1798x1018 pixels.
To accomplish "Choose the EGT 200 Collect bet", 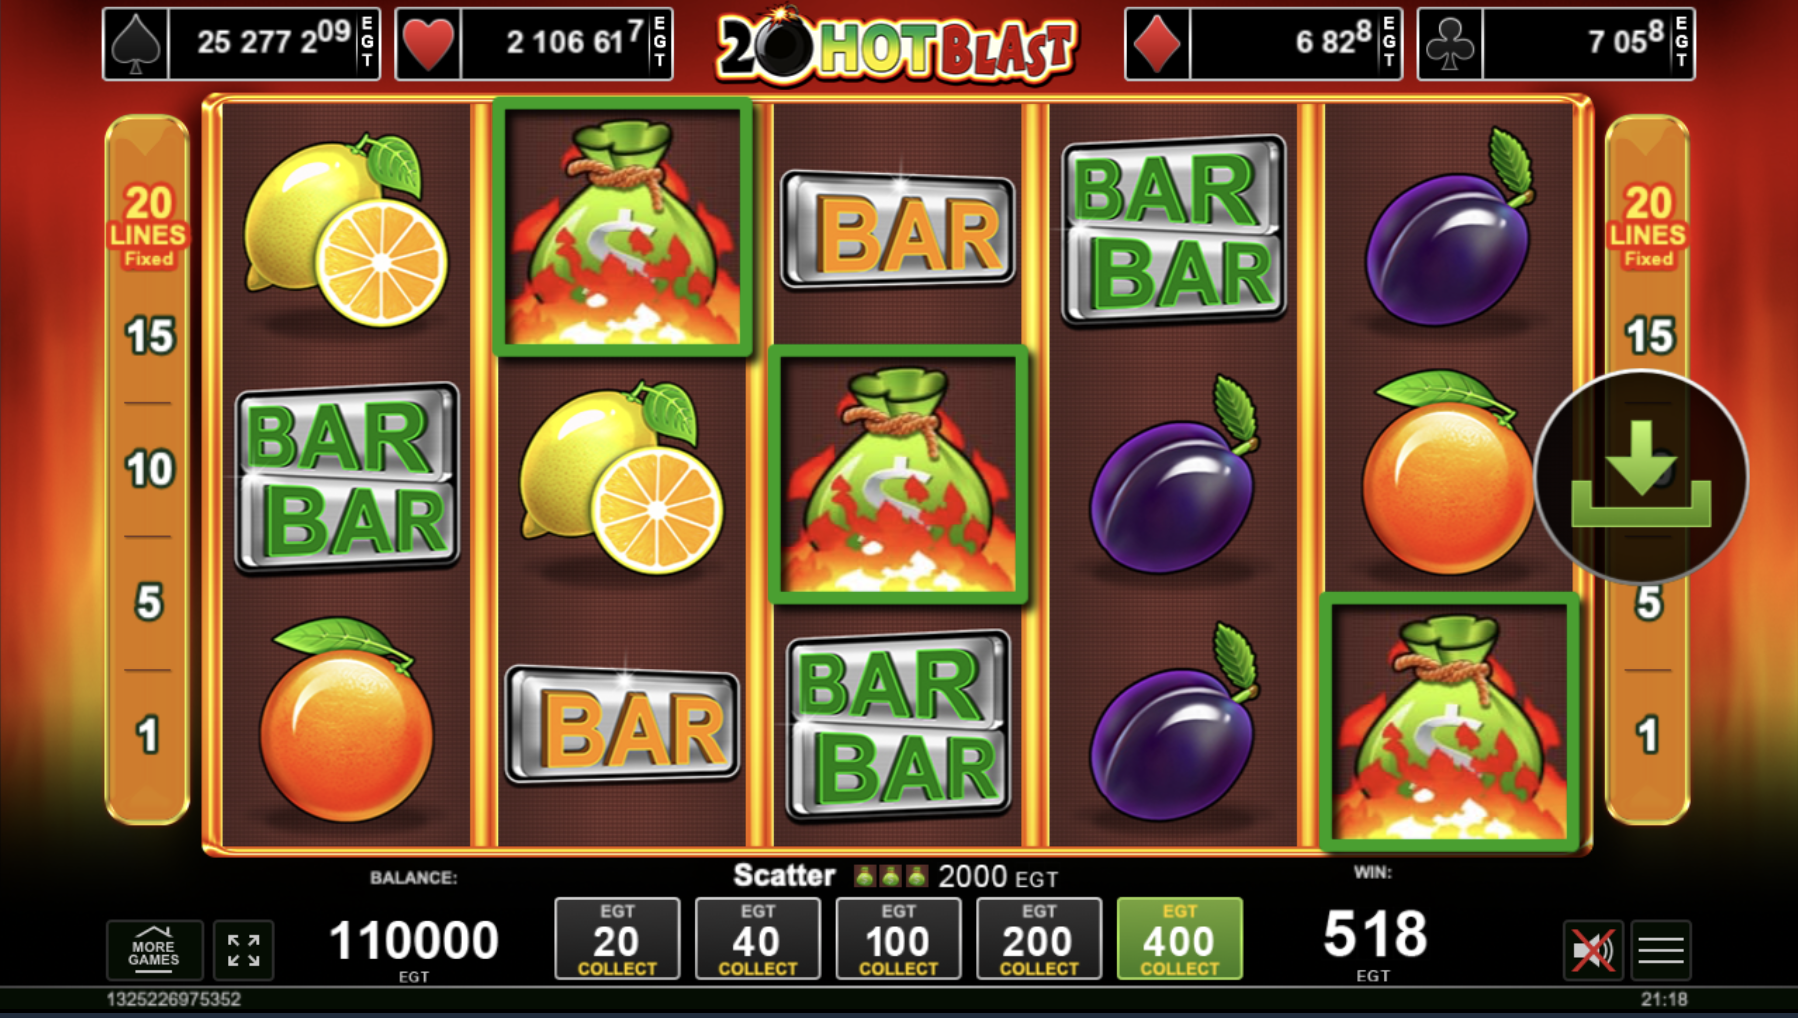I will [1039, 938].
